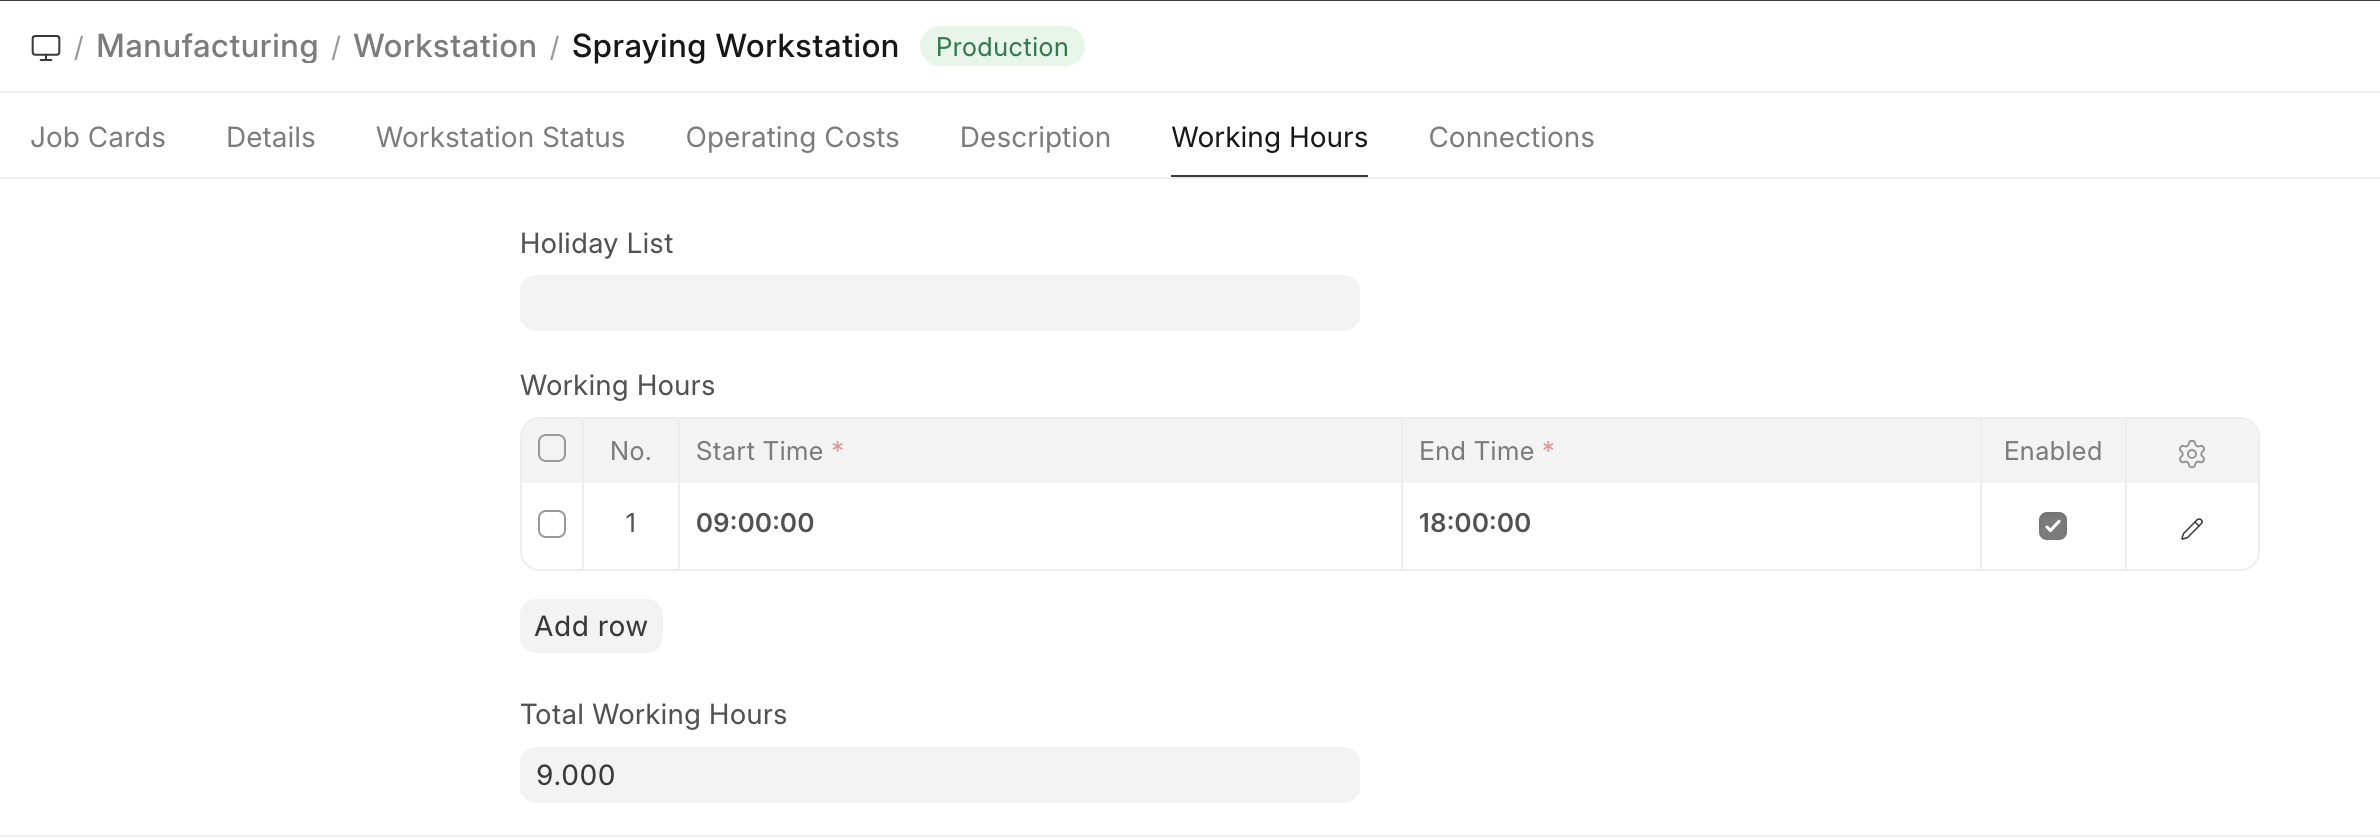Image resolution: width=2380 pixels, height=838 pixels.
Task: Open the Holiday List field
Action: coord(939,303)
